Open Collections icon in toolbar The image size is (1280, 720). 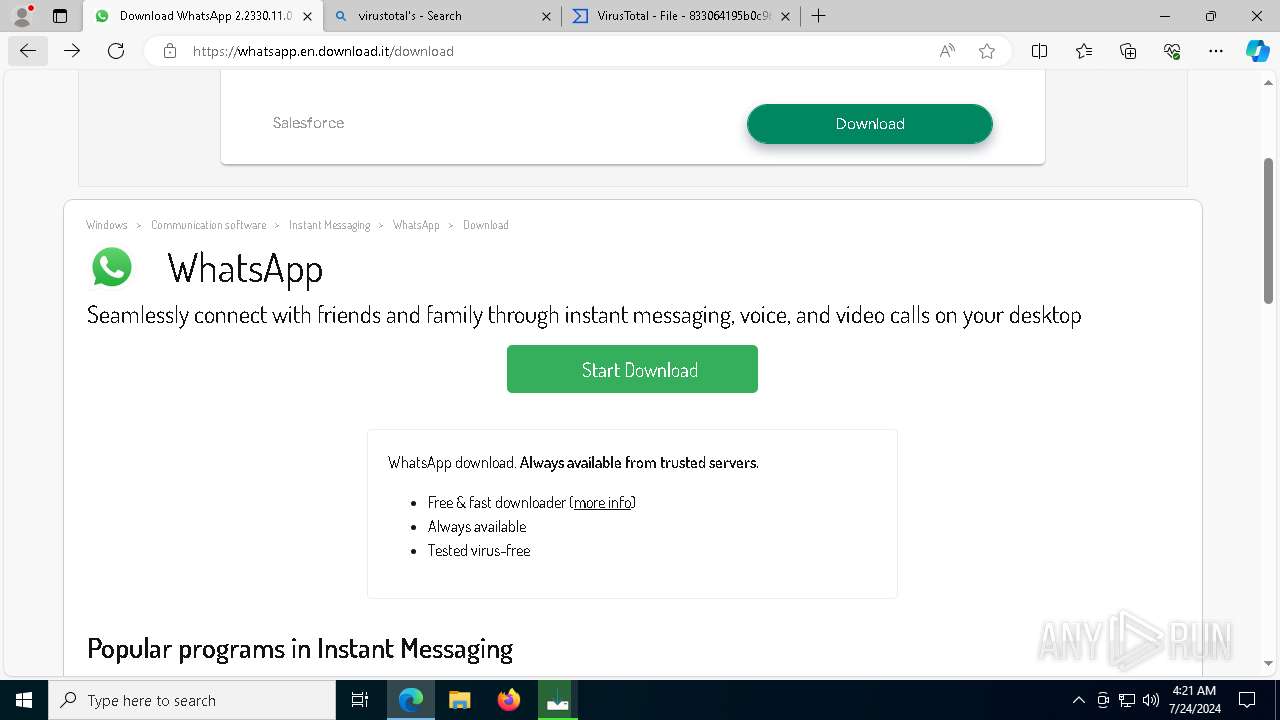click(x=1128, y=51)
